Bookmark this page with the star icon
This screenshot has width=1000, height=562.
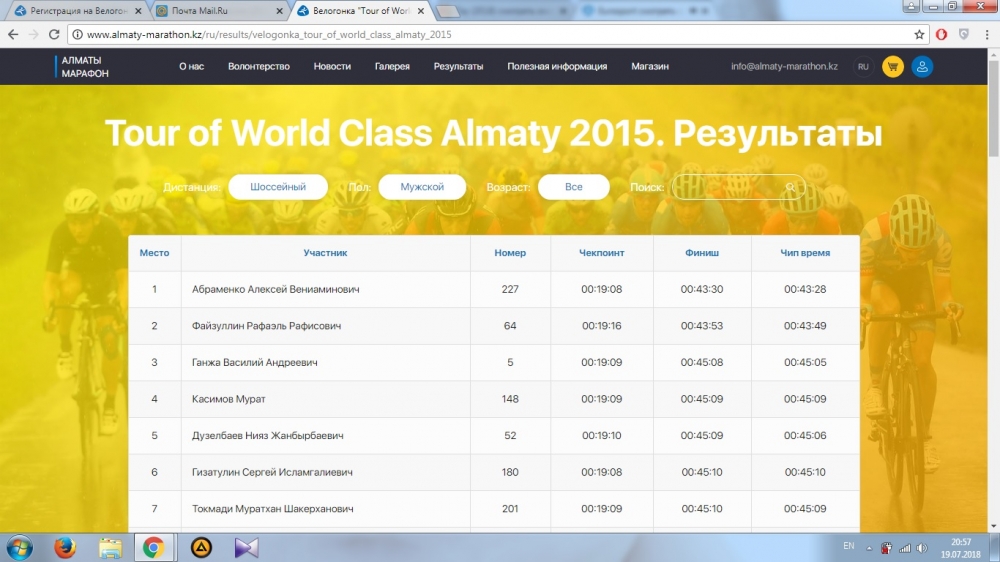point(919,34)
